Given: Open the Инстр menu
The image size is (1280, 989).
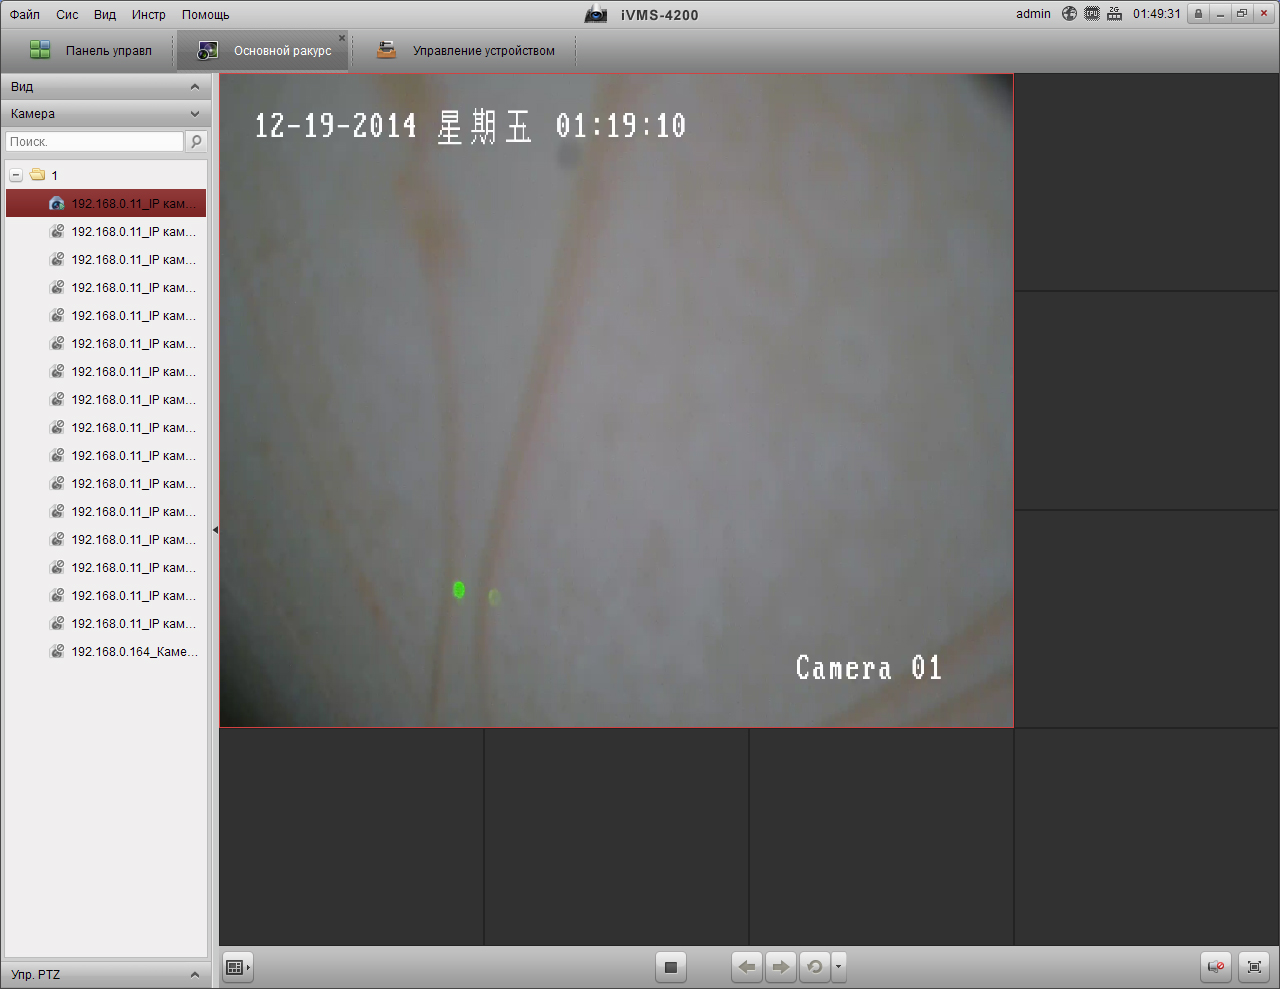Looking at the screenshot, I should [149, 14].
